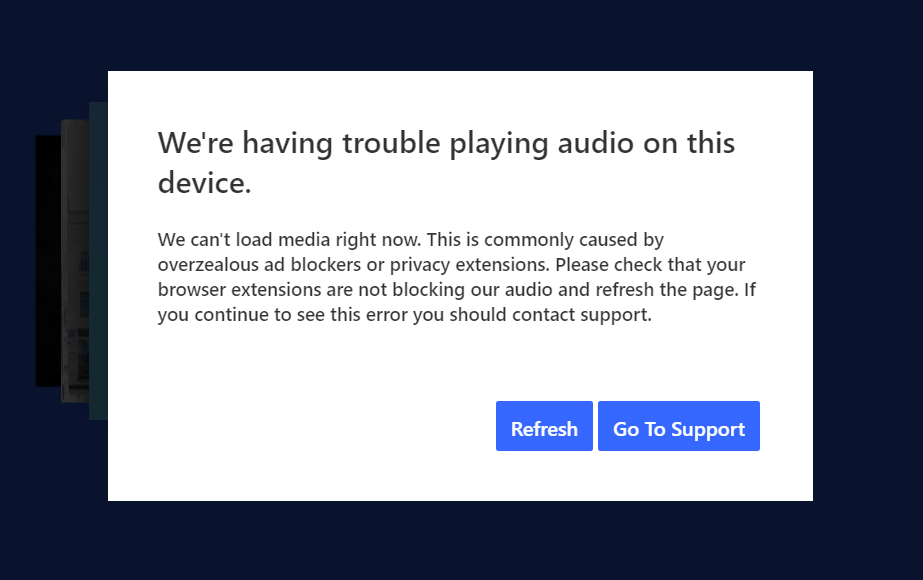The height and width of the screenshot is (580, 923).
Task: Select the gray building thumbnail behind dialog
Action: tap(75, 260)
